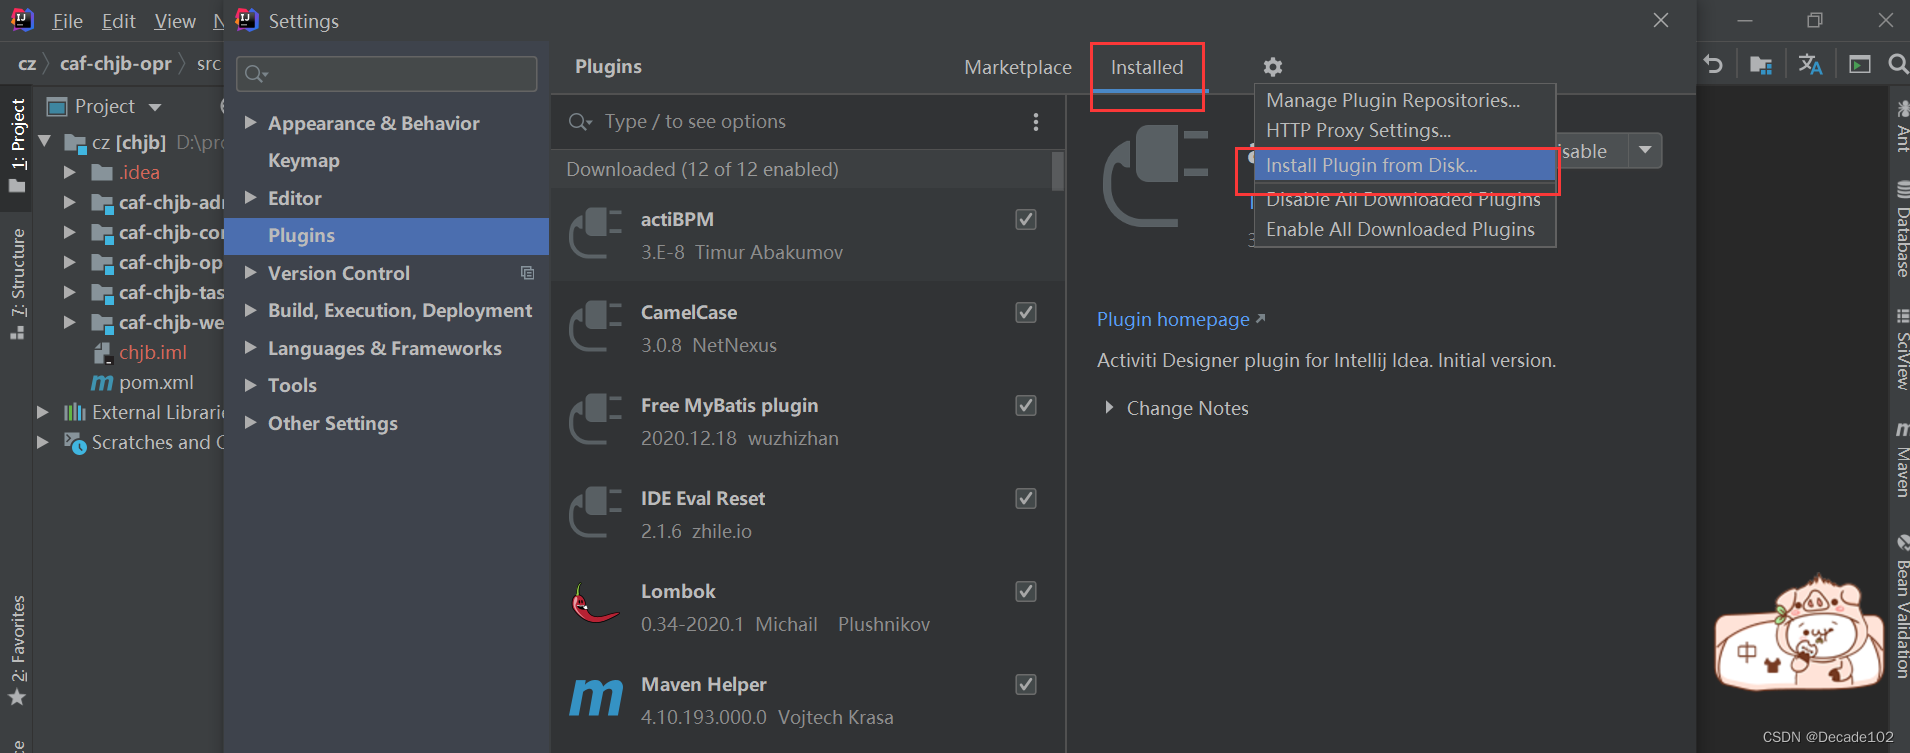Image resolution: width=1910 pixels, height=753 pixels.
Task: Open the plugins gear settings icon
Action: [x=1272, y=67]
